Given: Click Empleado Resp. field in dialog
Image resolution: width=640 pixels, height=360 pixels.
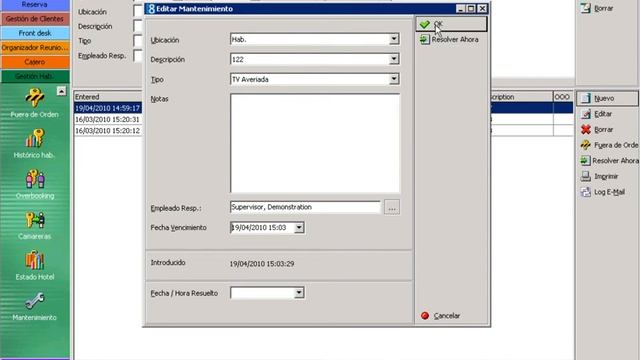Looking at the screenshot, I should pyautogui.click(x=305, y=207).
